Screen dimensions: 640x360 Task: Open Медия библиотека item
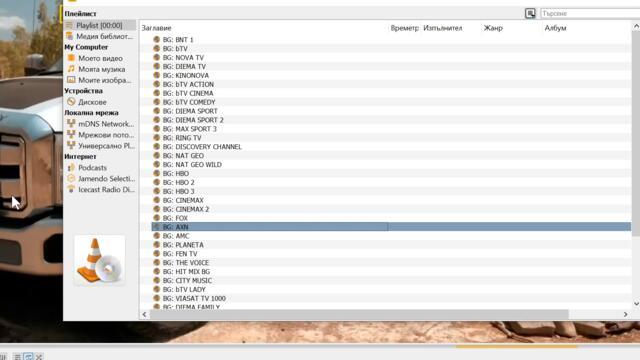coord(104,36)
